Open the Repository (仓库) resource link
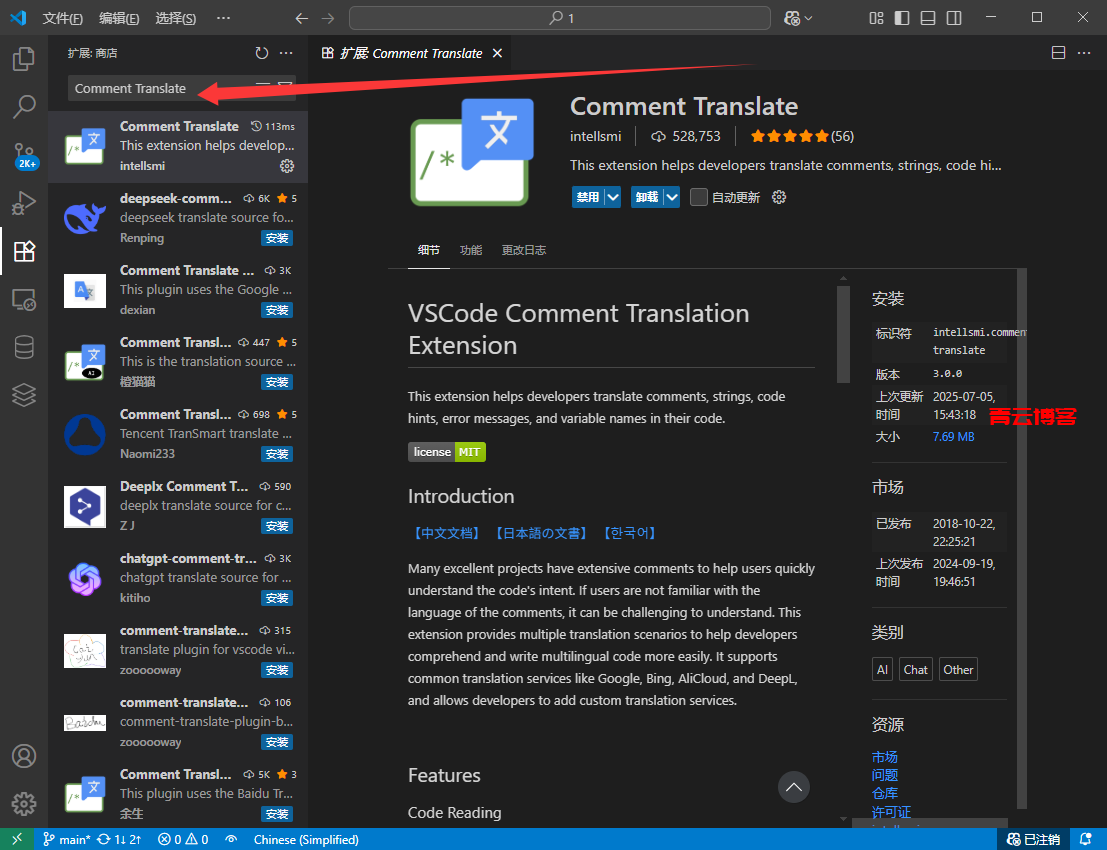1107x850 pixels. pyautogui.click(x=885, y=794)
